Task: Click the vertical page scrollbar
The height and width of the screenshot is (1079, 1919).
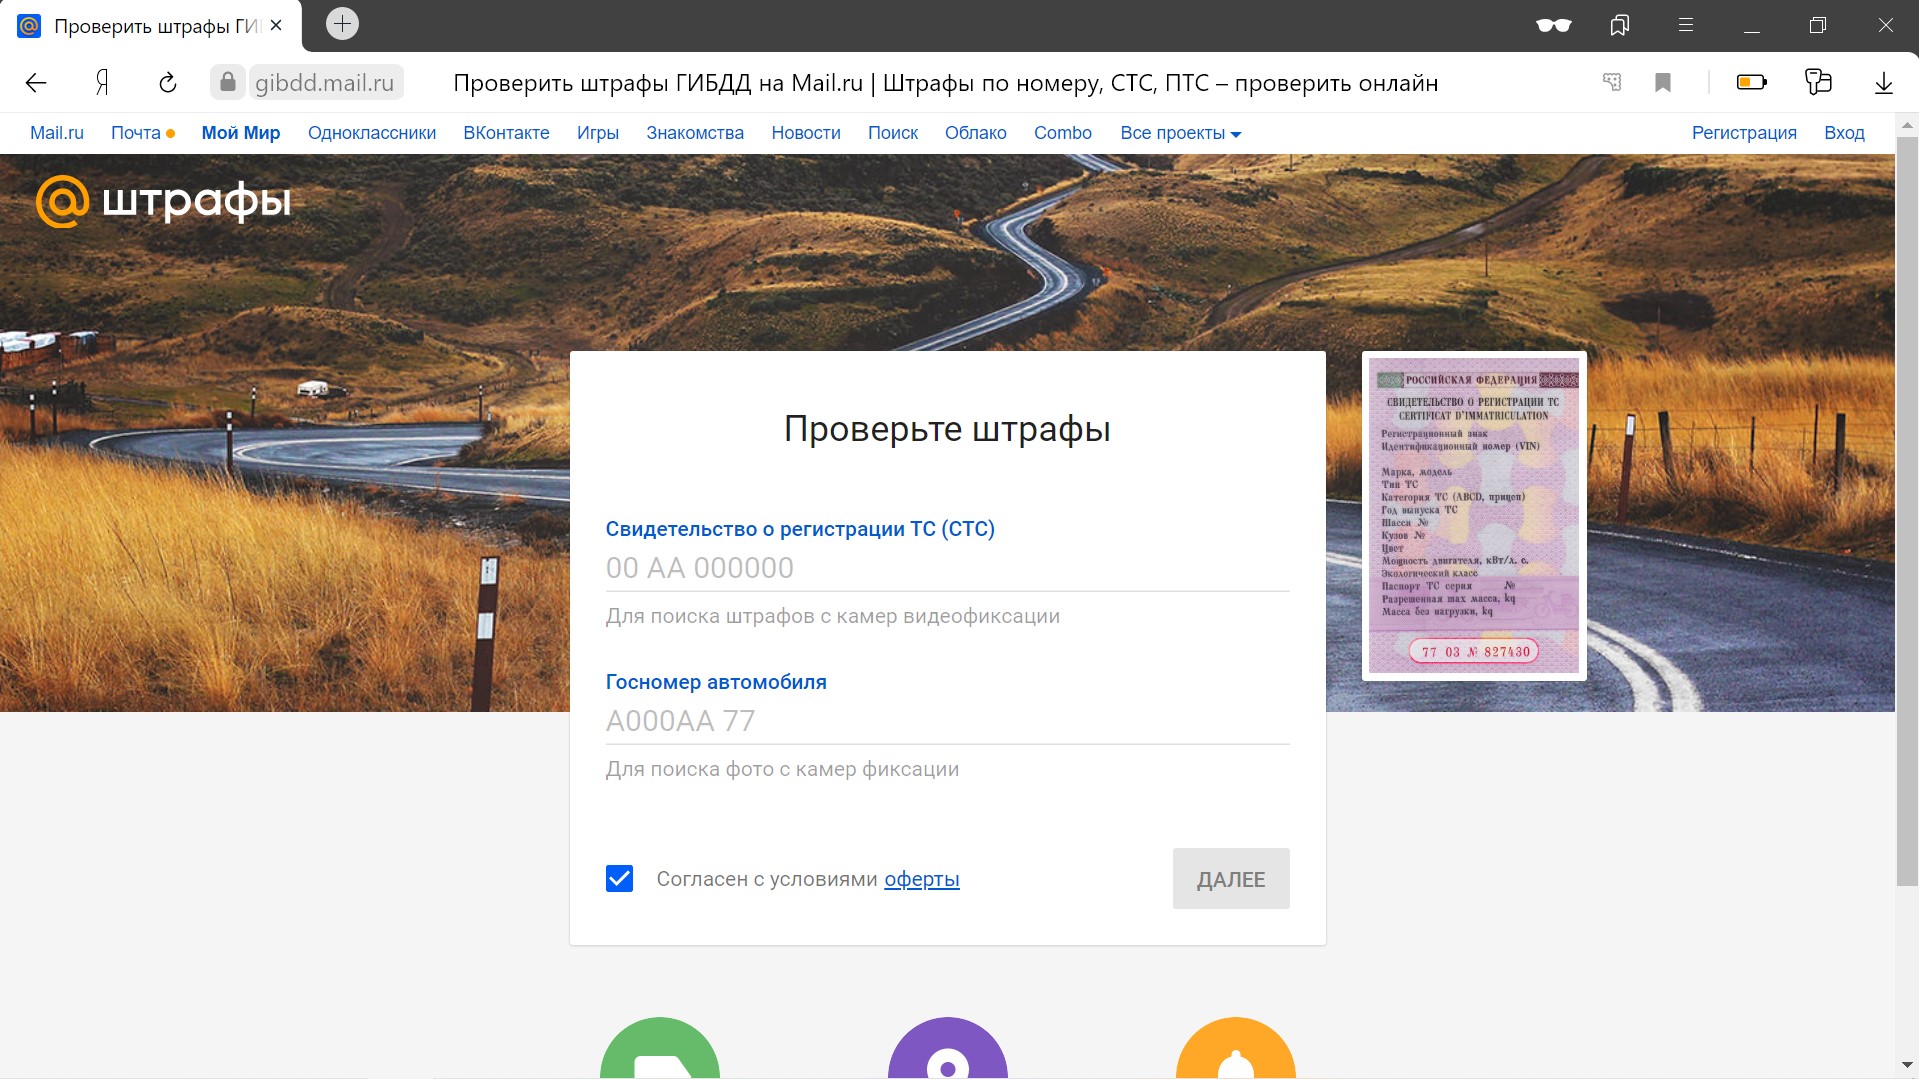Action: coord(1907,510)
